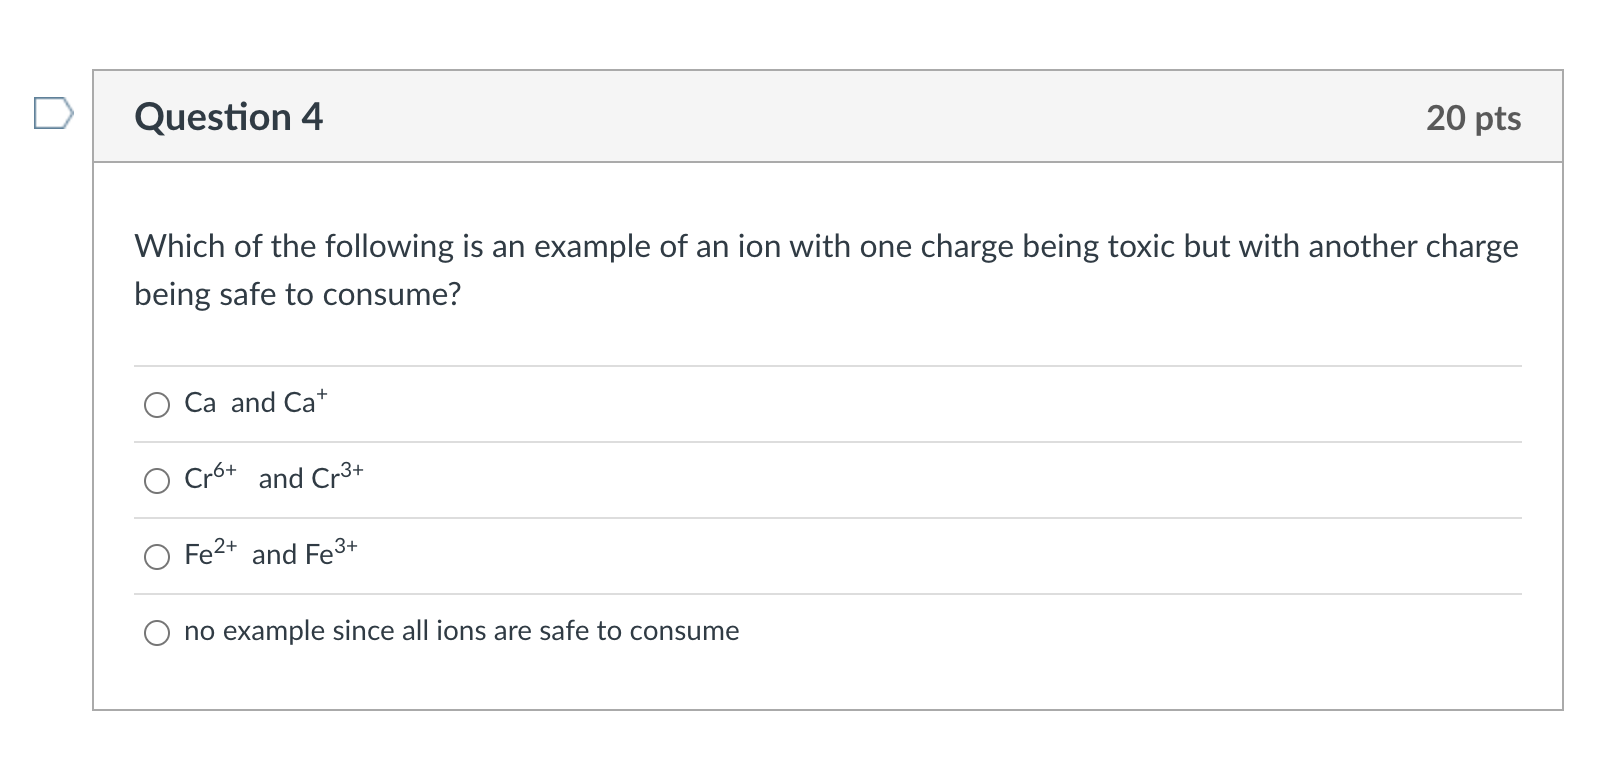Select the Ca and Ca+ radio button
The image size is (1608, 774).
click(x=157, y=404)
